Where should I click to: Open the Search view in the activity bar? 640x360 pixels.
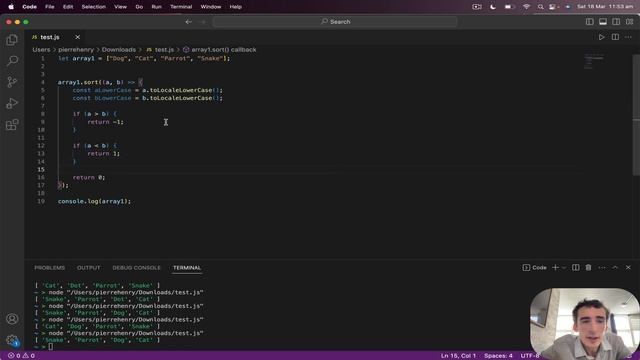point(12,61)
